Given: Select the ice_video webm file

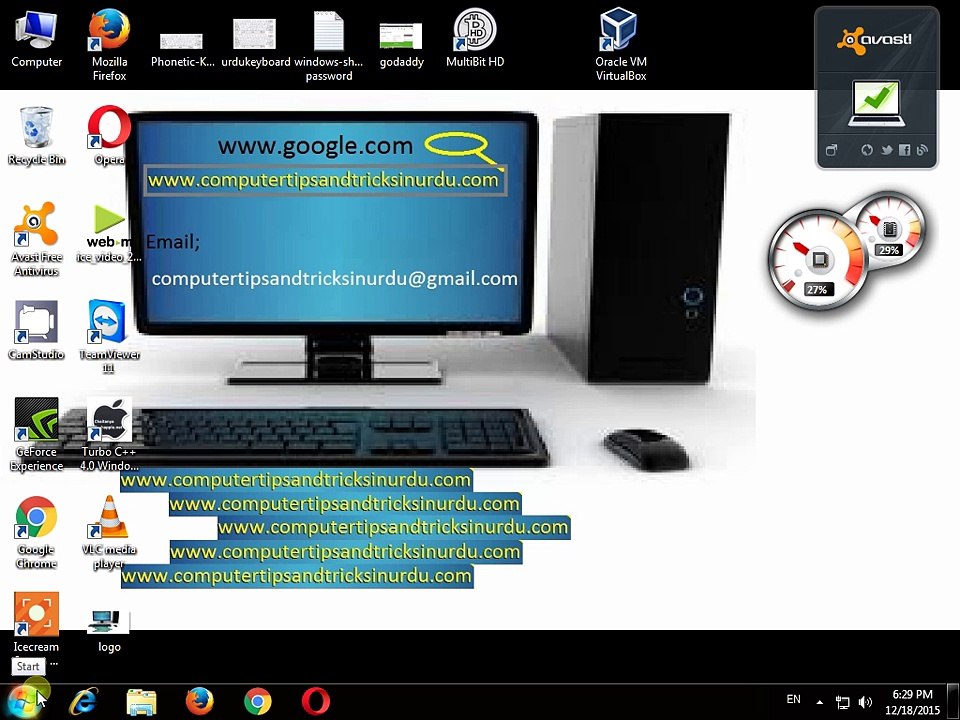Looking at the screenshot, I should coord(109,234).
